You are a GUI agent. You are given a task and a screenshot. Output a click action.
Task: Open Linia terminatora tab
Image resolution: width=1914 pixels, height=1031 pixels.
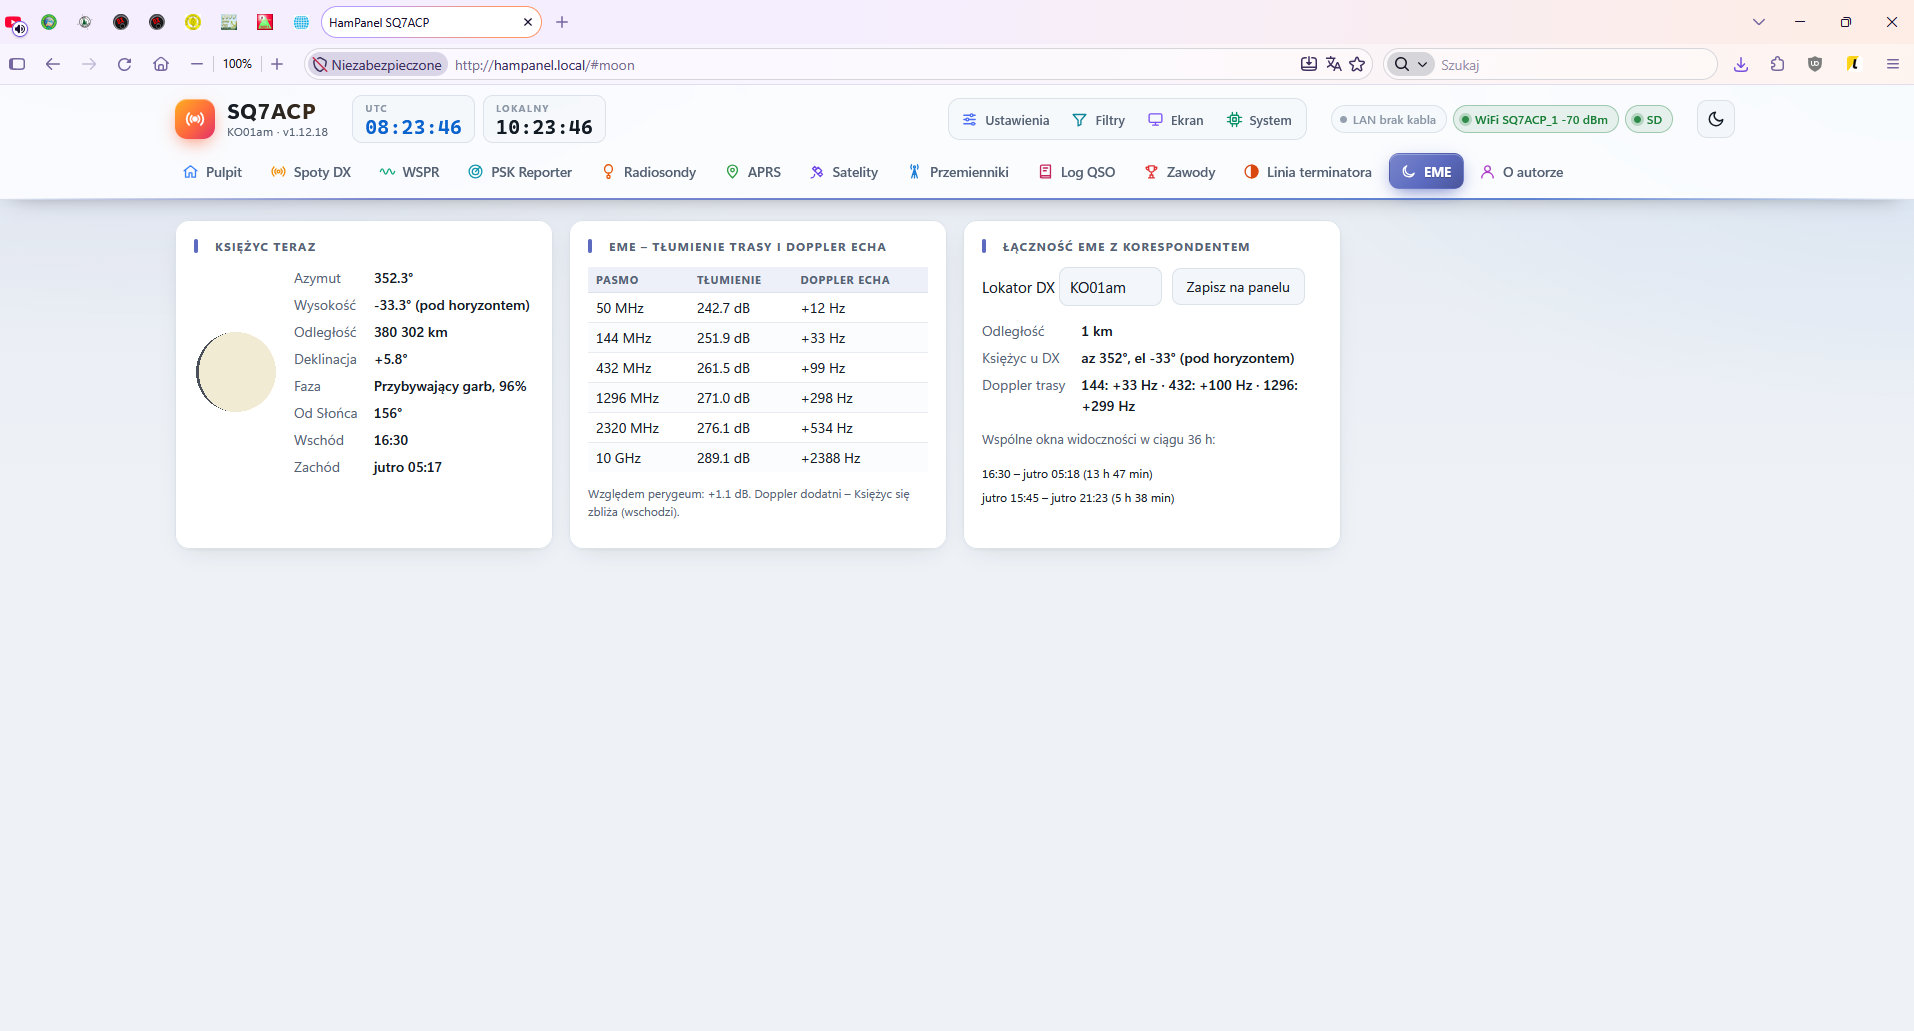pyautogui.click(x=1308, y=172)
